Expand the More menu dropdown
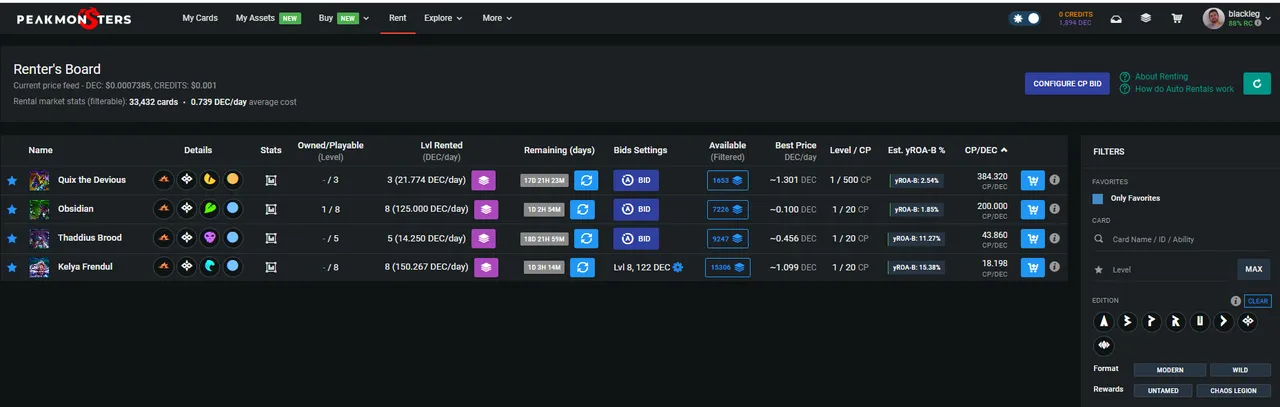This screenshot has width=1280, height=407. tap(497, 18)
